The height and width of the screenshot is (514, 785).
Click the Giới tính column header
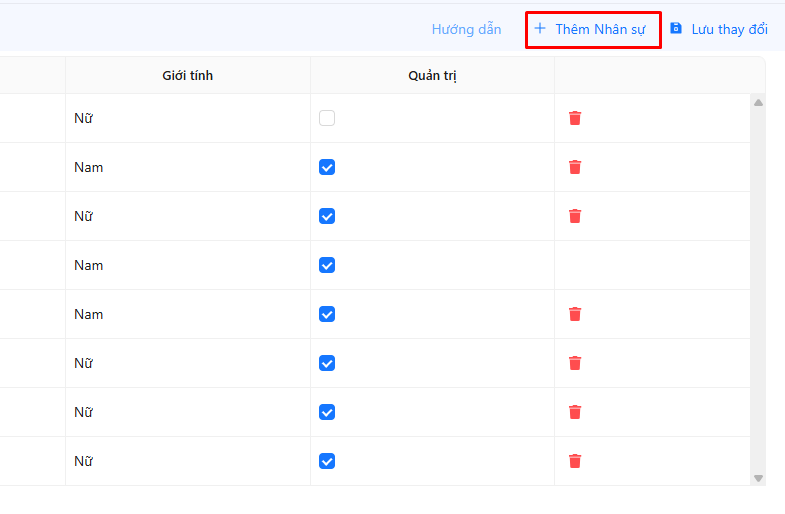point(188,75)
